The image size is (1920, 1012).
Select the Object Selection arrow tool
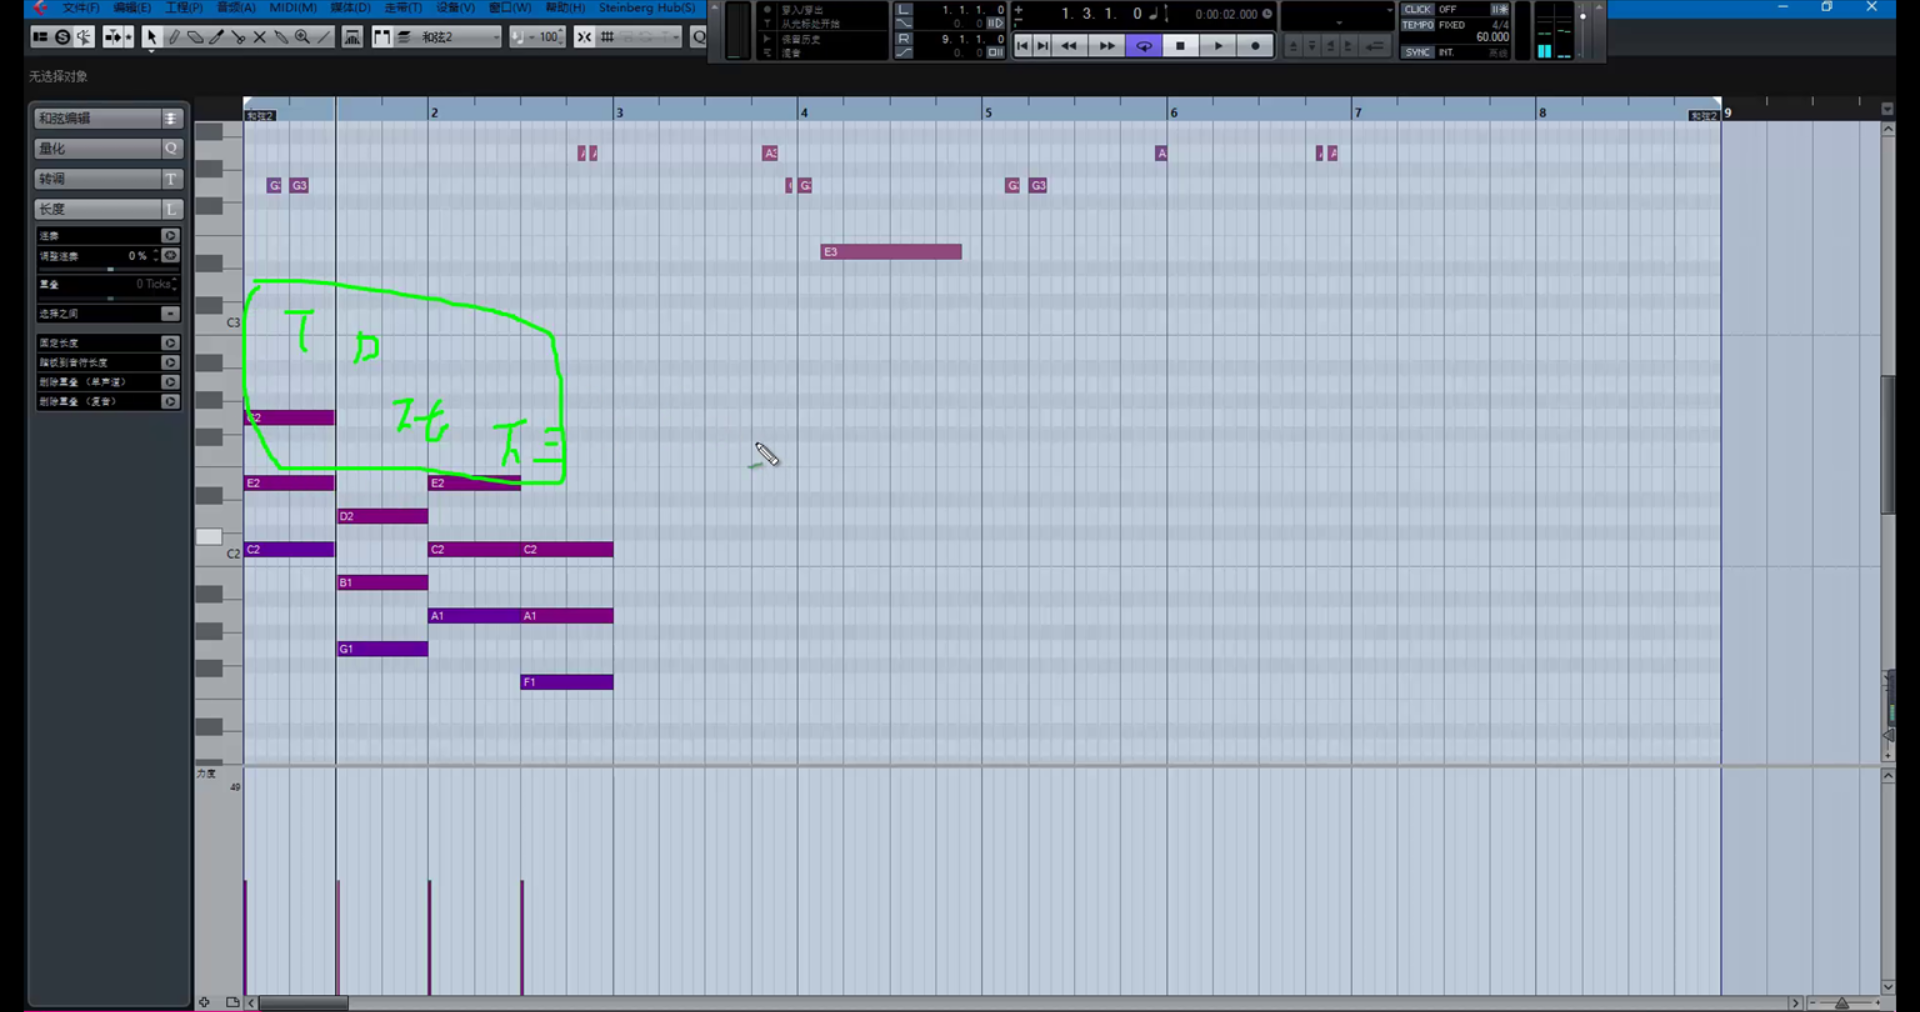151,37
